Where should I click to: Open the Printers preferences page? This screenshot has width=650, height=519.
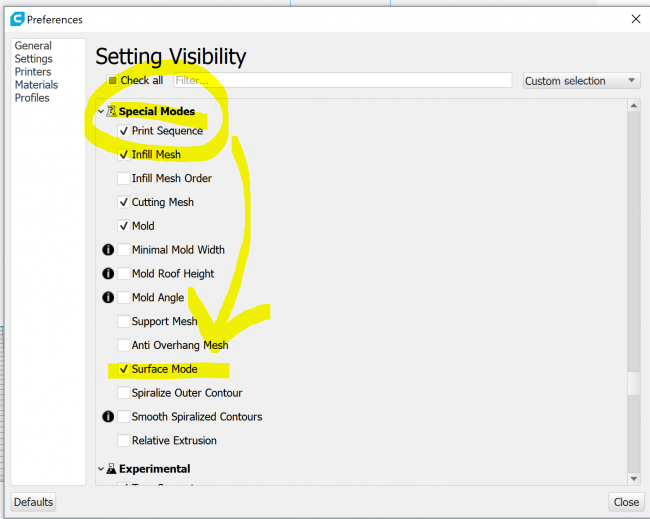coord(33,72)
